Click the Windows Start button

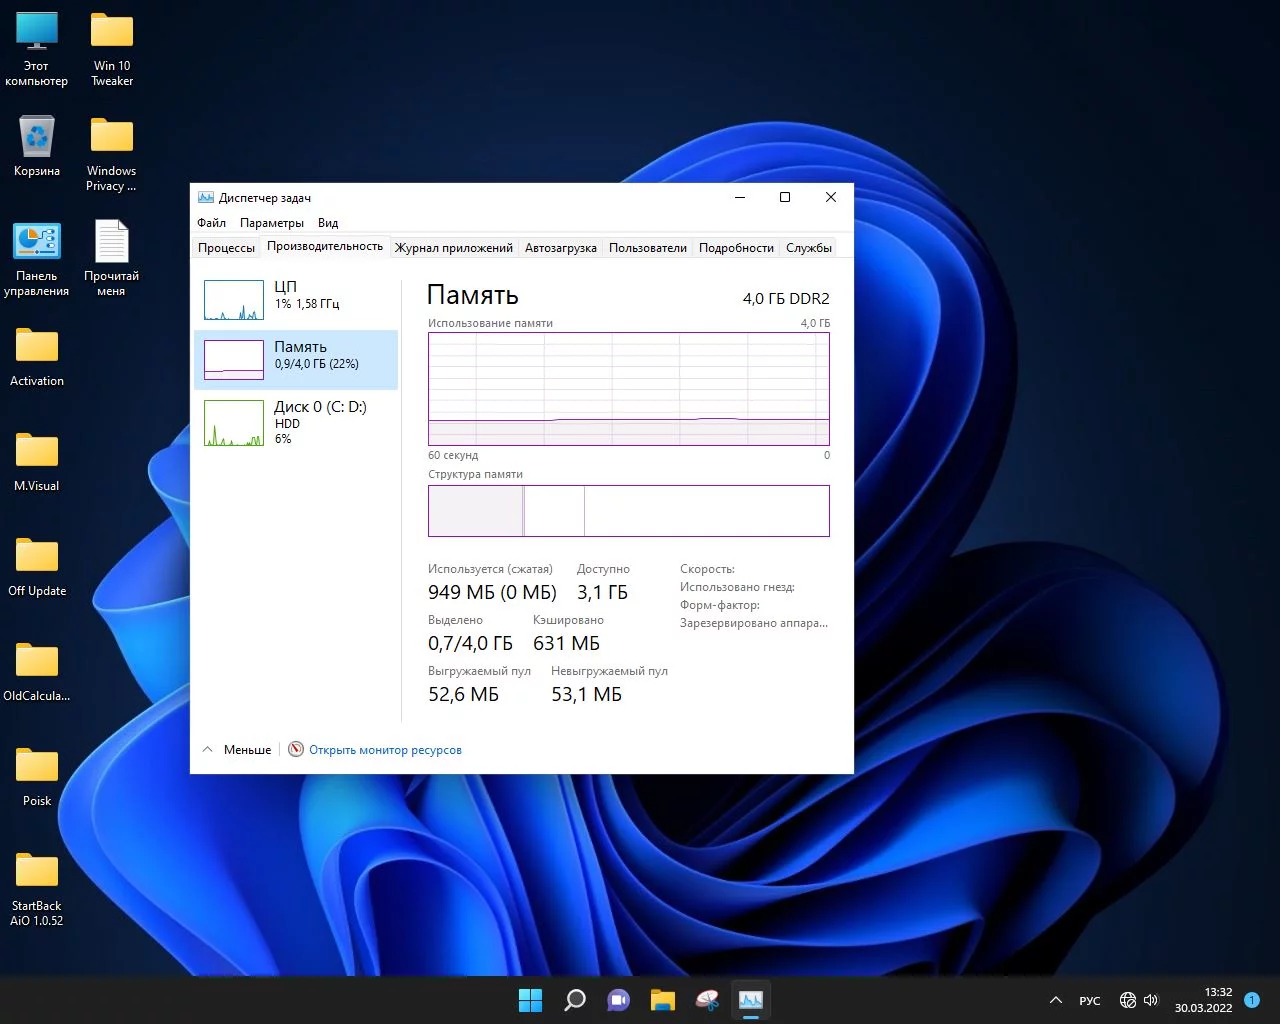pyautogui.click(x=530, y=1000)
